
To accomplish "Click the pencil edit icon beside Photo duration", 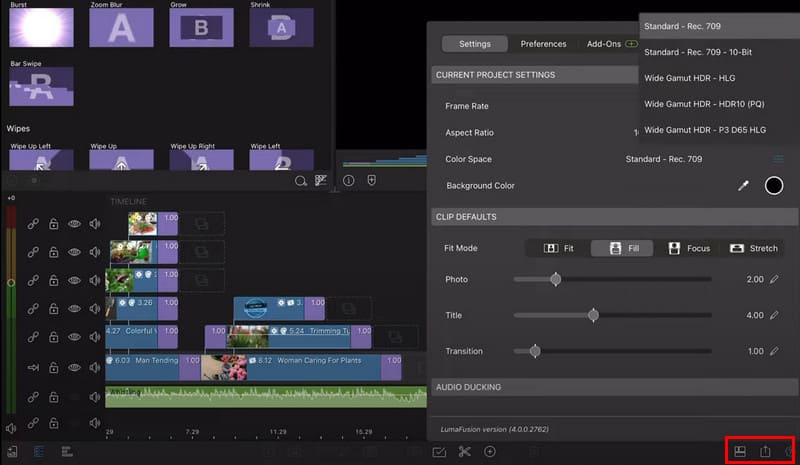I will [773, 279].
